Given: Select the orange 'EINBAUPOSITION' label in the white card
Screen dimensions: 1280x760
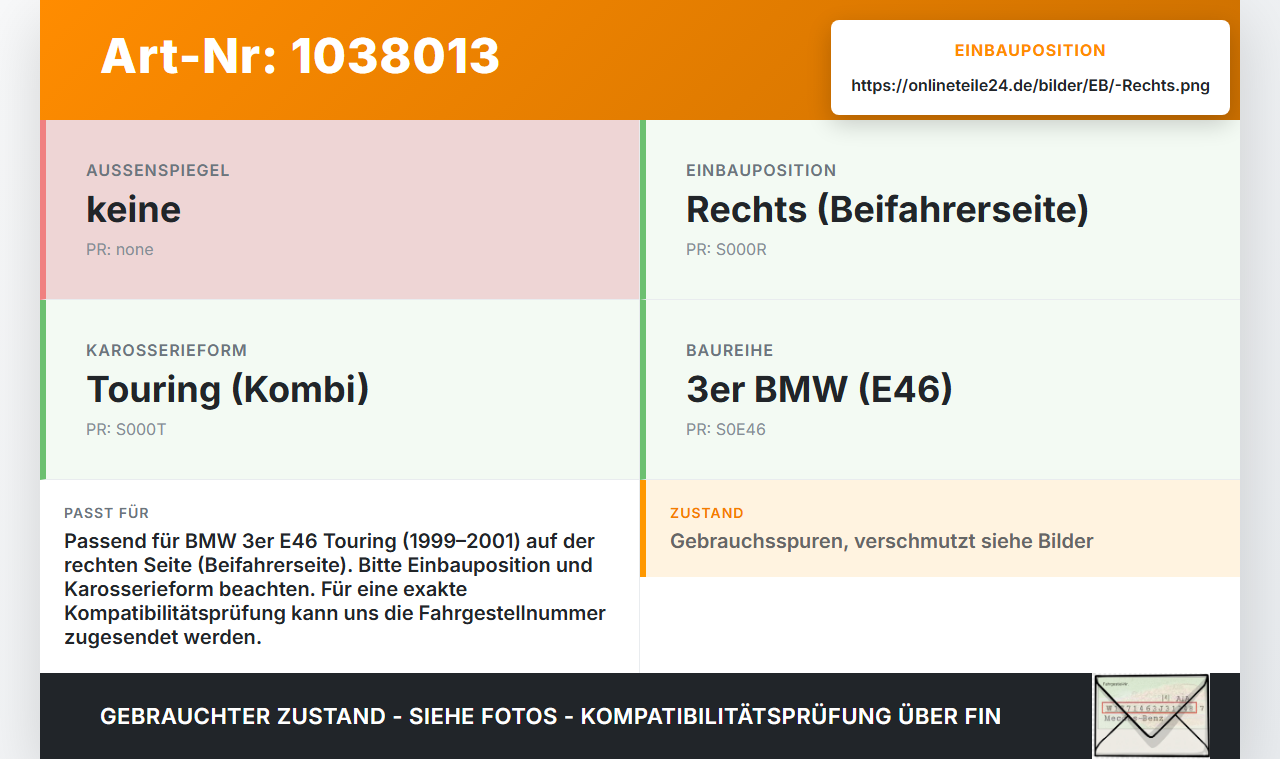Looking at the screenshot, I should point(1030,50).
